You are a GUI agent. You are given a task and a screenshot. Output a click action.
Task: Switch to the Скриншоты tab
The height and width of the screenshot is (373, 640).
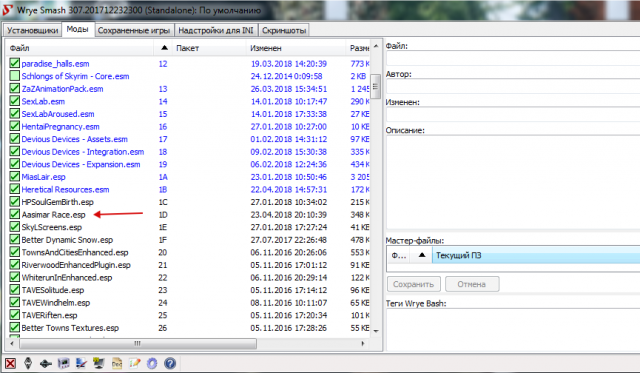(284, 30)
